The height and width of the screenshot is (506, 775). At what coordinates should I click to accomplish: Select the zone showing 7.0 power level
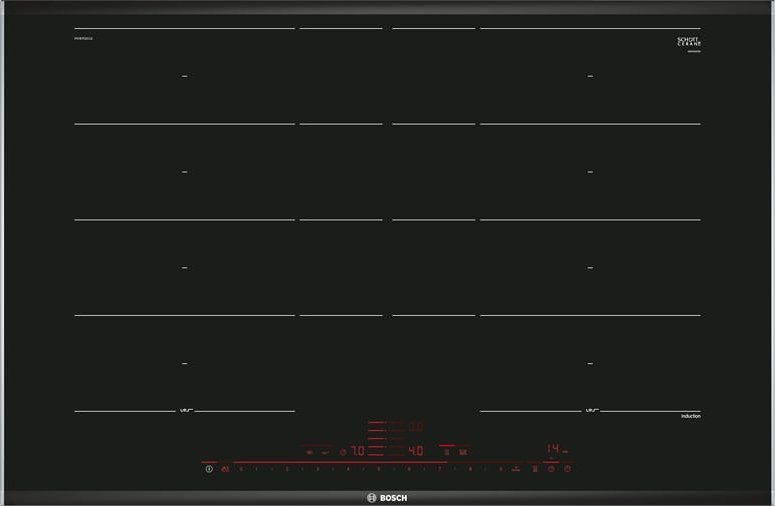click(358, 451)
